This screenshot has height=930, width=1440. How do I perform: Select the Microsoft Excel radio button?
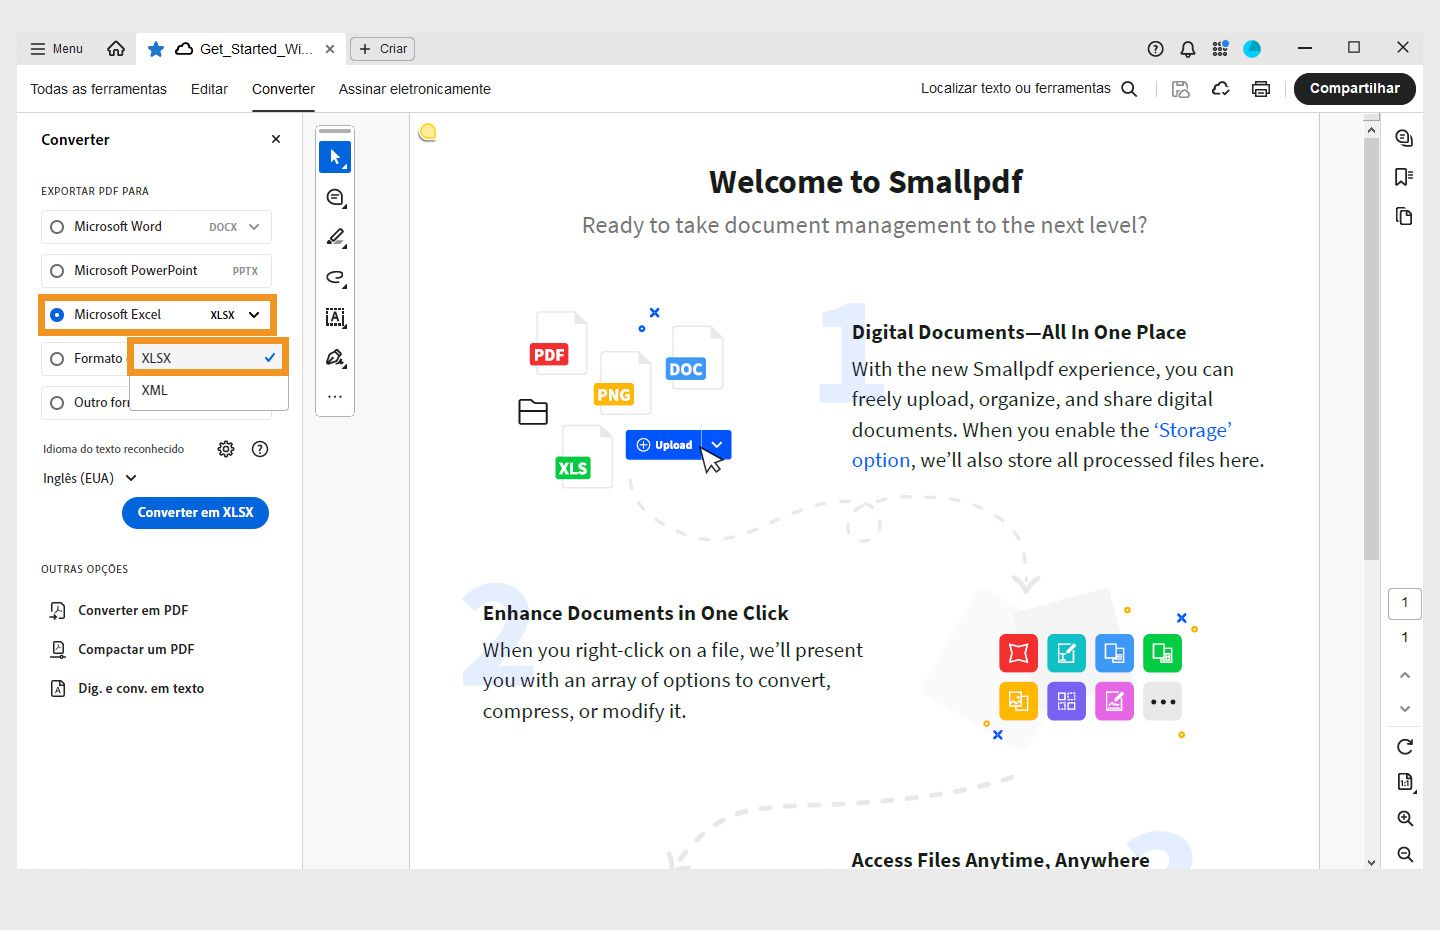57,315
